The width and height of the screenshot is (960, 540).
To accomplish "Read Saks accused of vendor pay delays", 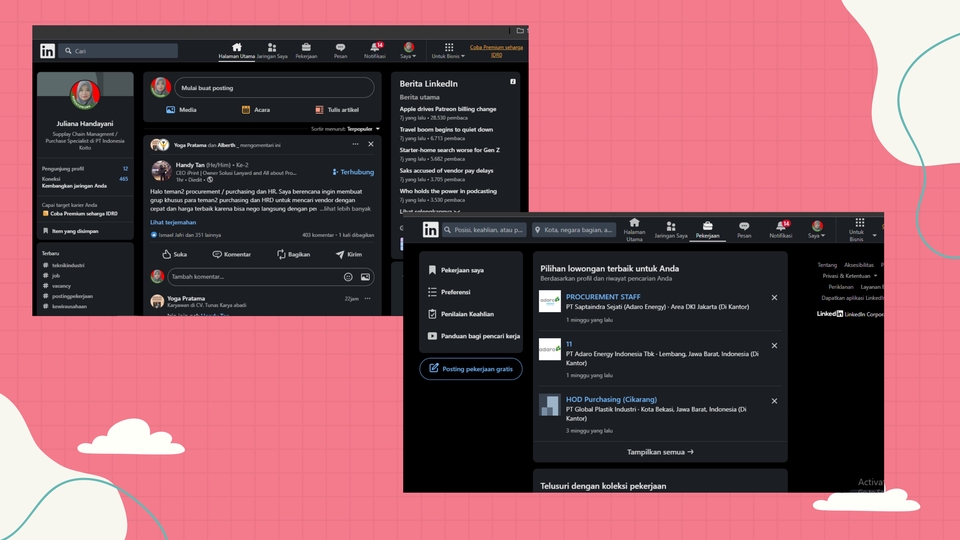I will click(x=446, y=171).
